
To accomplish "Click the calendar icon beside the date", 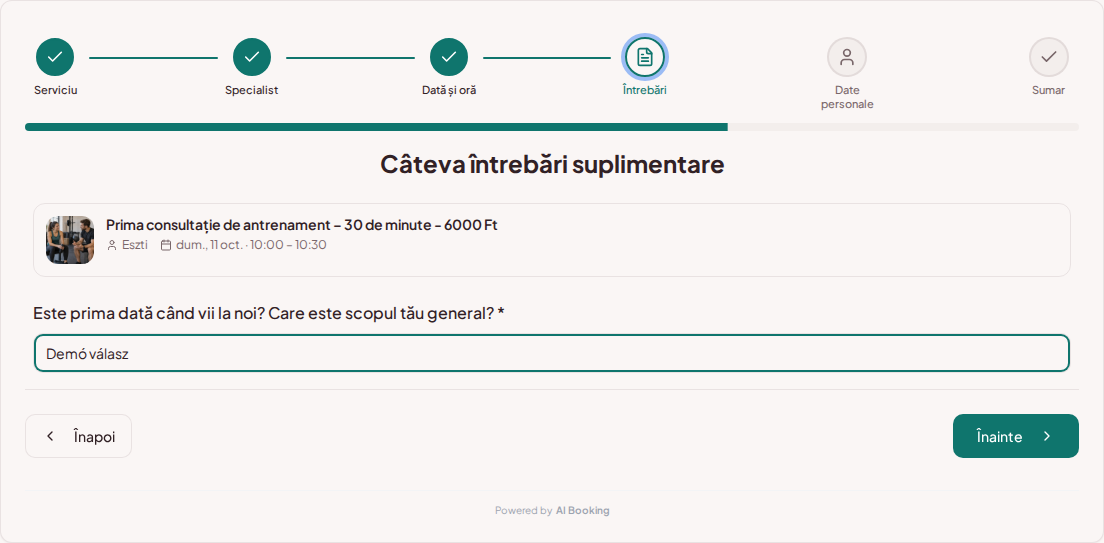I will point(166,245).
